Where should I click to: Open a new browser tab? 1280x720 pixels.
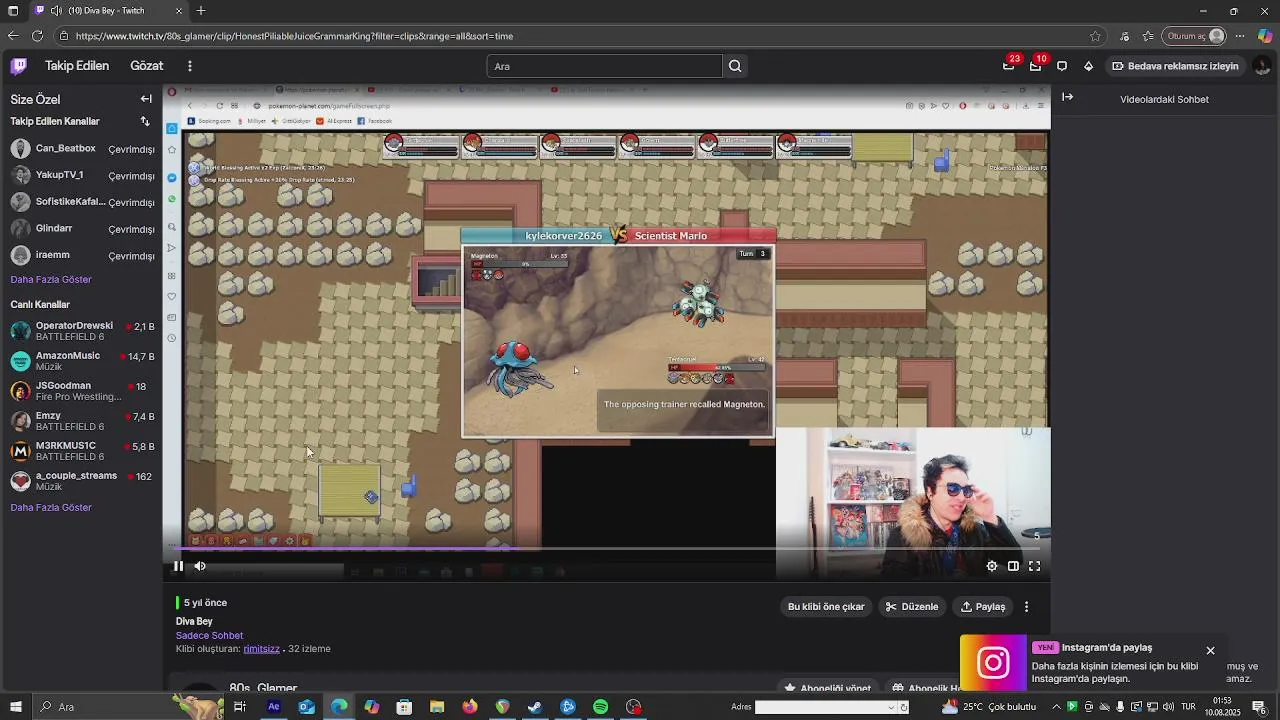point(201,11)
